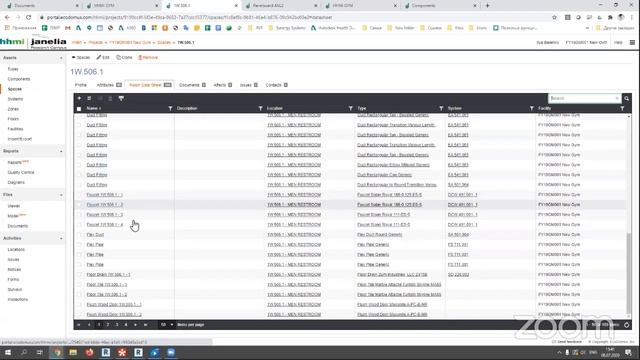This screenshot has width=640, height=360.
Task: Filter the System column
Action: point(531,108)
